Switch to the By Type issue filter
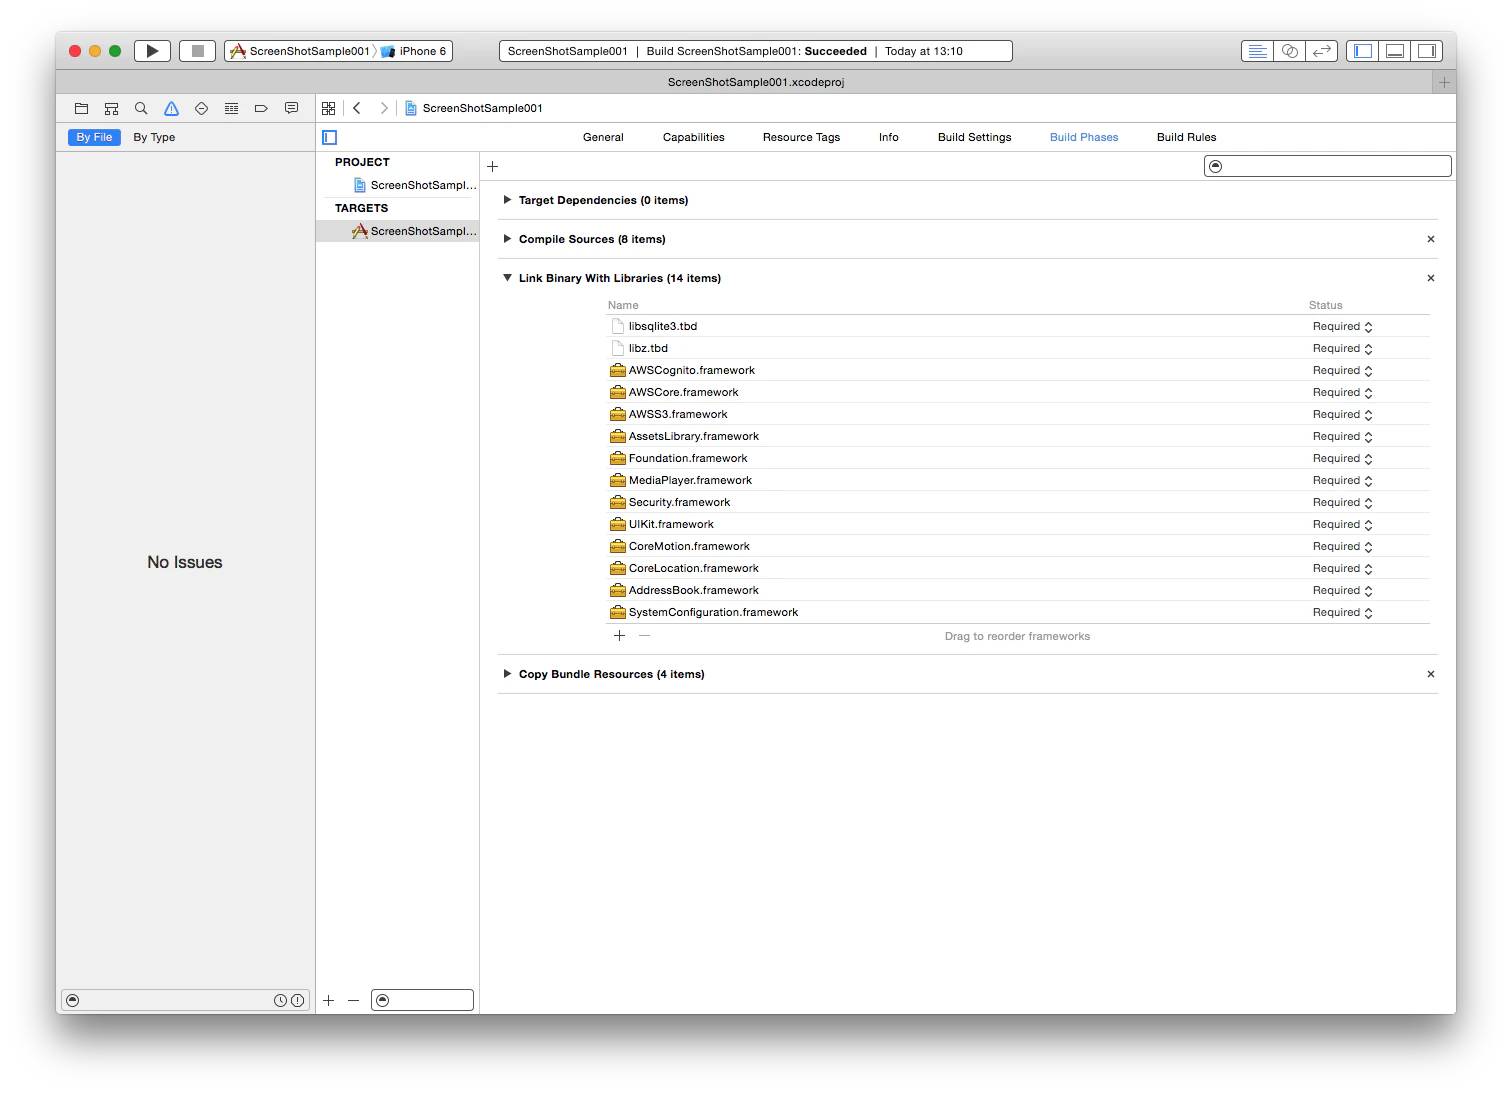The height and width of the screenshot is (1094, 1512). click(154, 137)
